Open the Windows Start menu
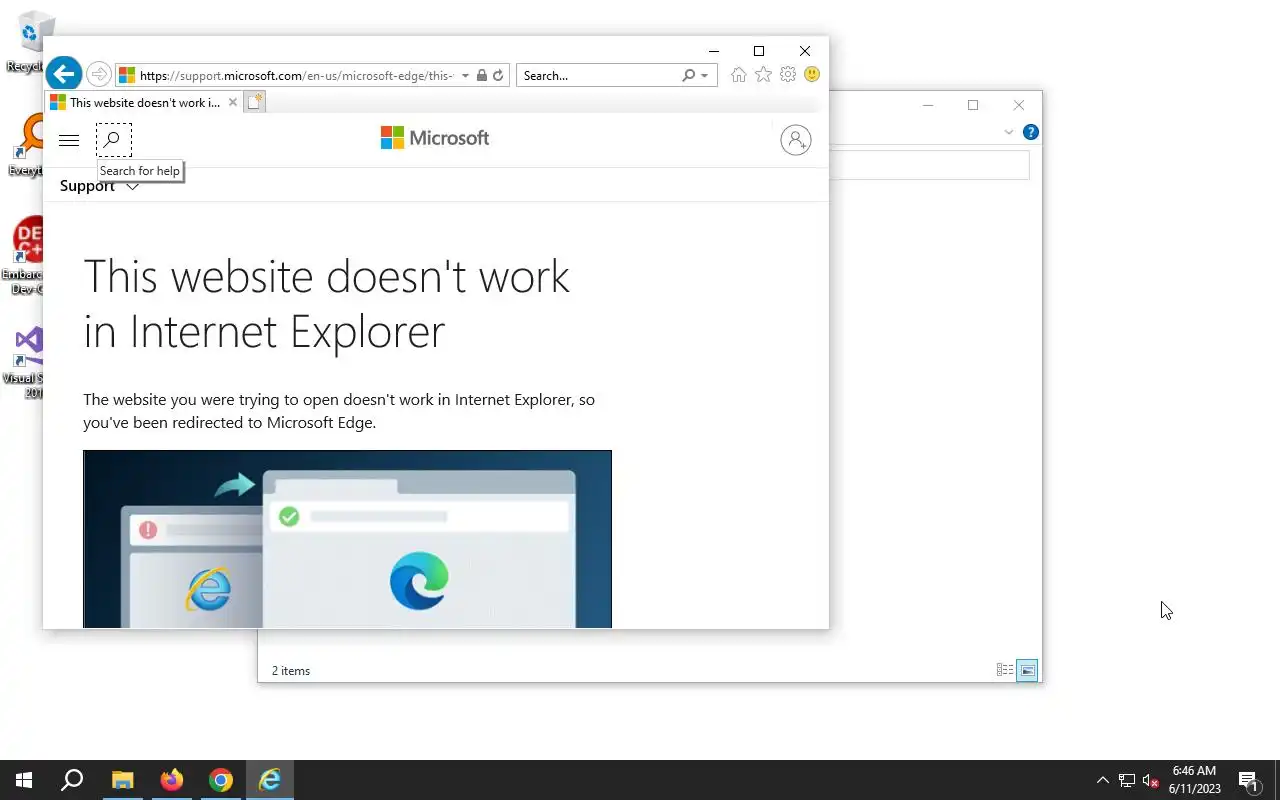 pyautogui.click(x=24, y=780)
